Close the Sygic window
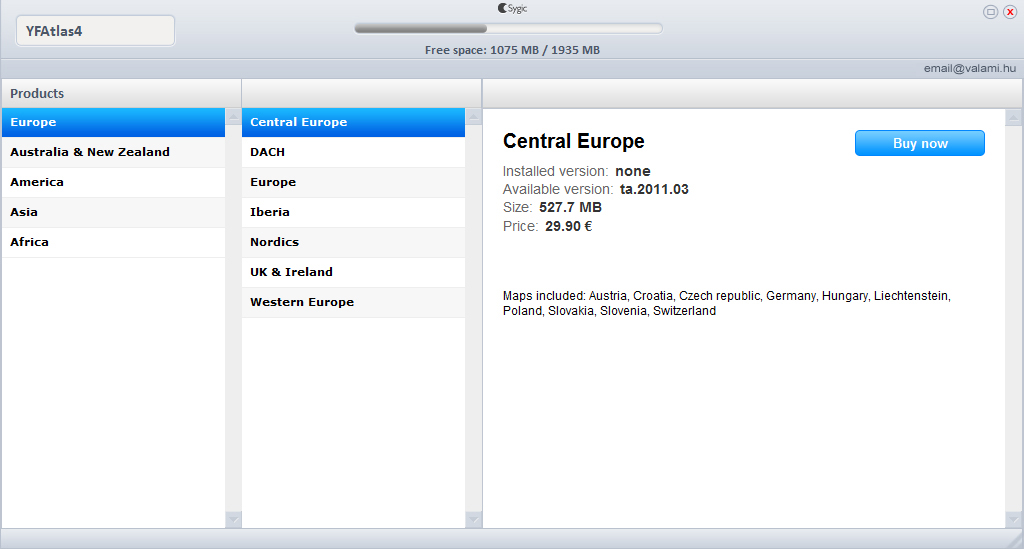 (x=1010, y=12)
